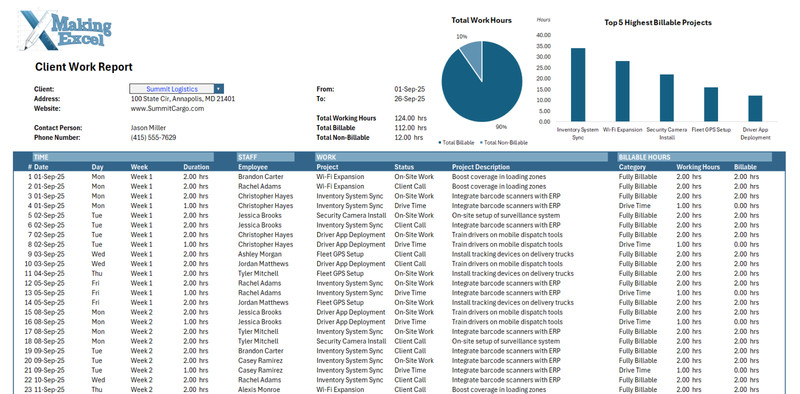Select Thu day cell in row 11
Image resolution: width=800 pixels, height=394 pixels.
97,274
